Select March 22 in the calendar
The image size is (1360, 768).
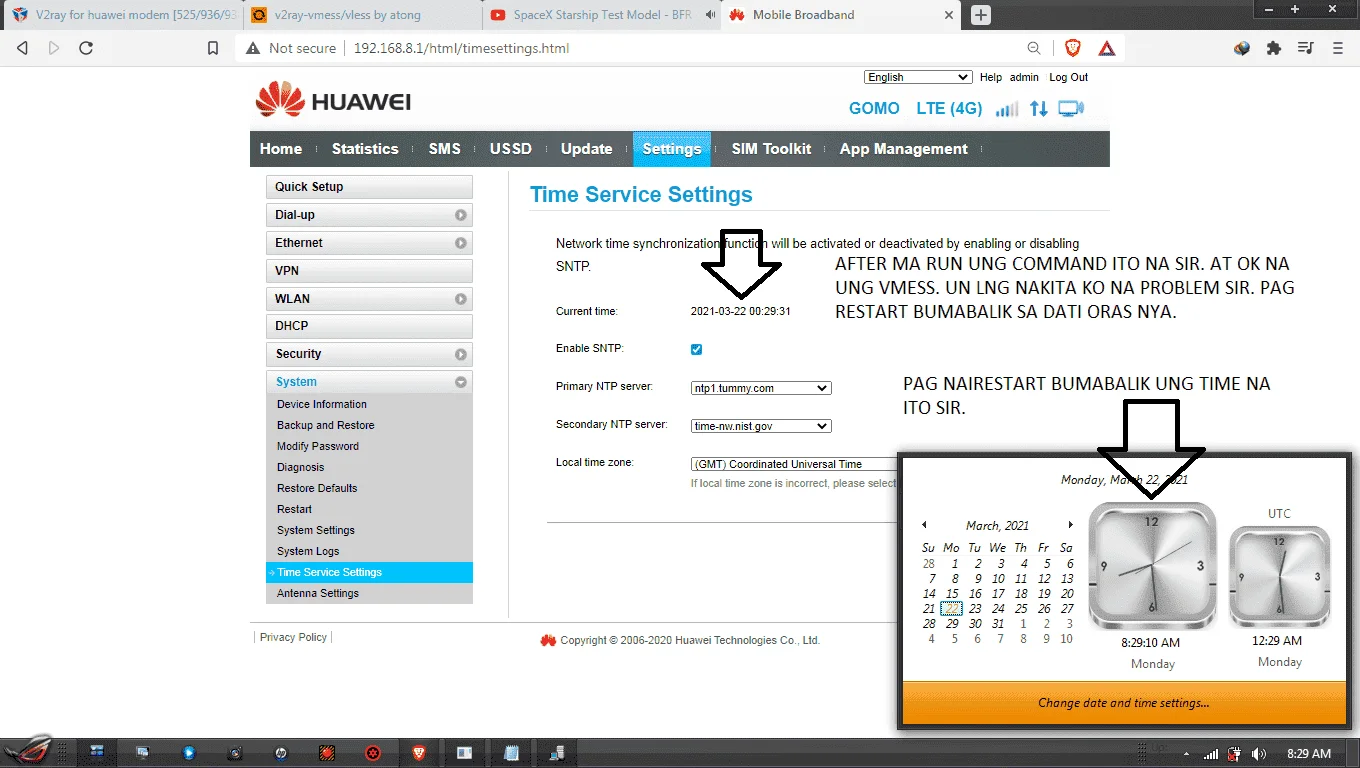click(952, 608)
